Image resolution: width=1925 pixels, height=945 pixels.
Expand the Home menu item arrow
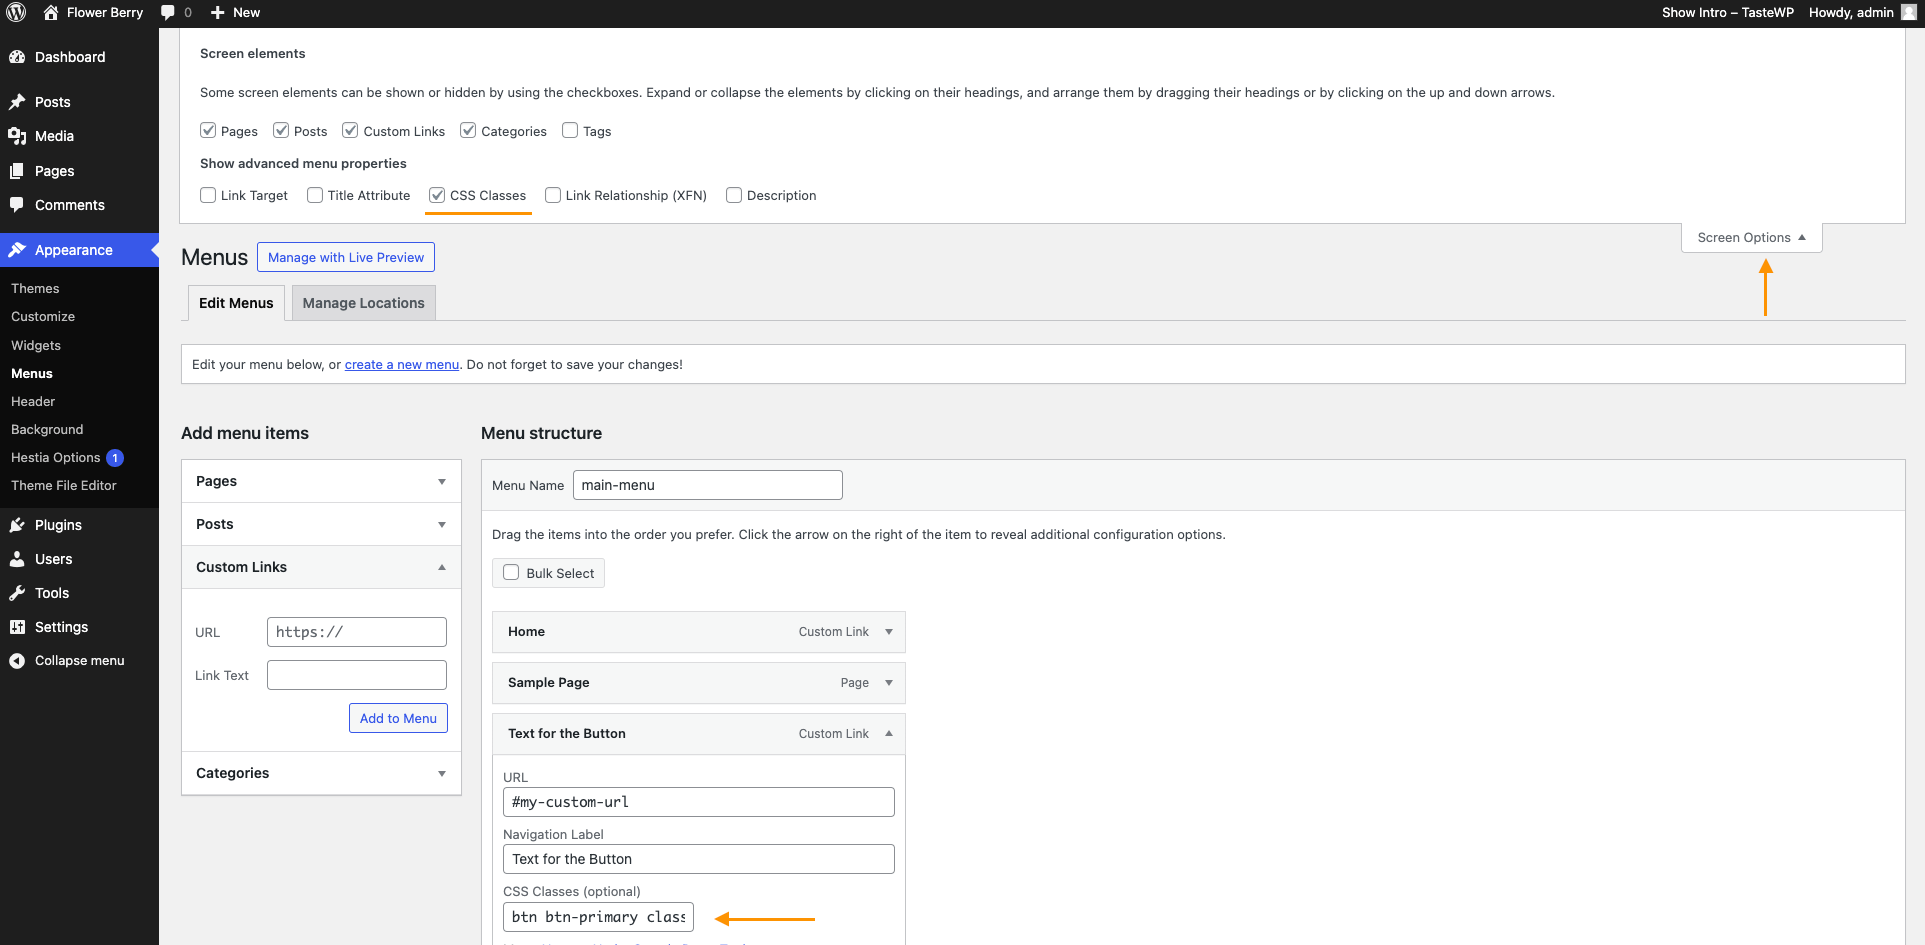888,632
